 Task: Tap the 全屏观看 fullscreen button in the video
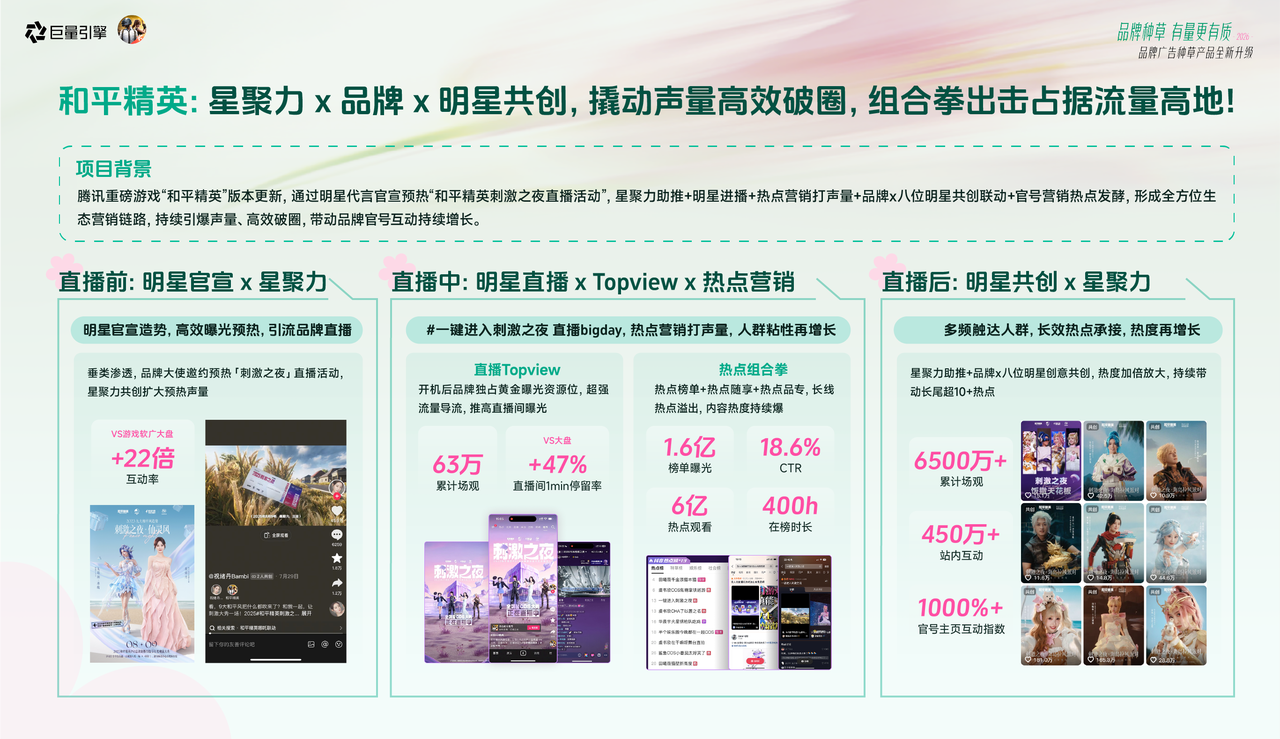click(274, 536)
